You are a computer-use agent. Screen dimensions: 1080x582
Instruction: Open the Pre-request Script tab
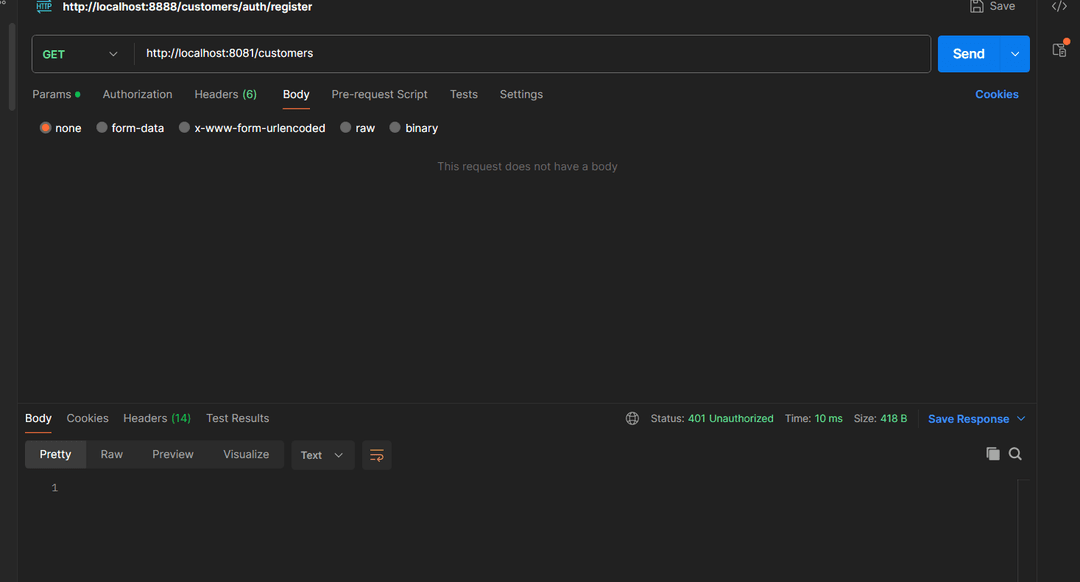379,94
